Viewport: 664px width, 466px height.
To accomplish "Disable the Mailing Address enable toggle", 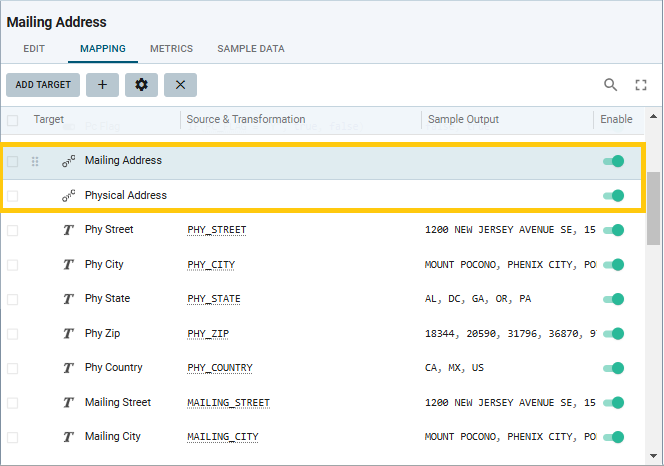I will [x=613, y=161].
